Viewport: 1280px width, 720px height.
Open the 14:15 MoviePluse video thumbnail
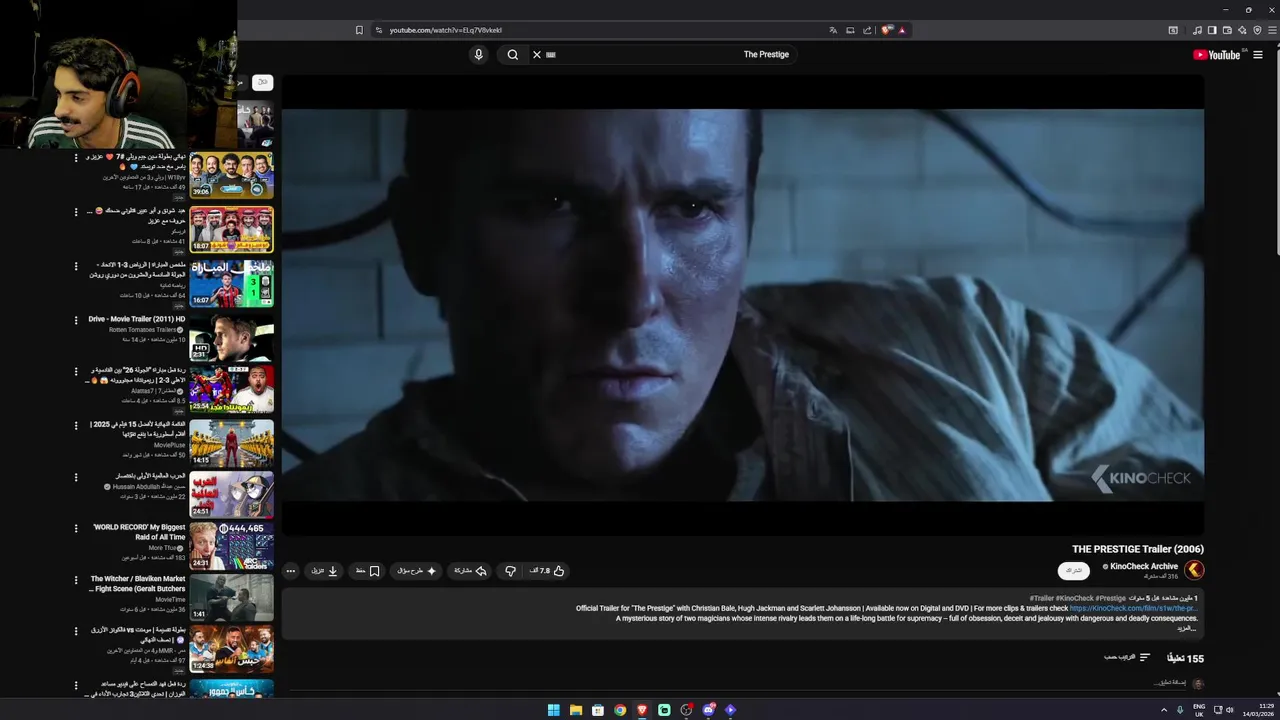click(x=231, y=442)
